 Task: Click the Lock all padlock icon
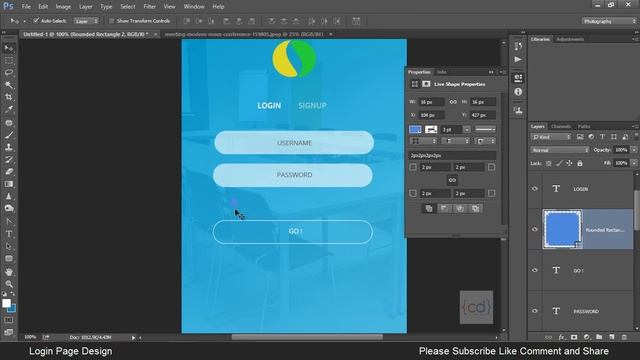[580, 163]
